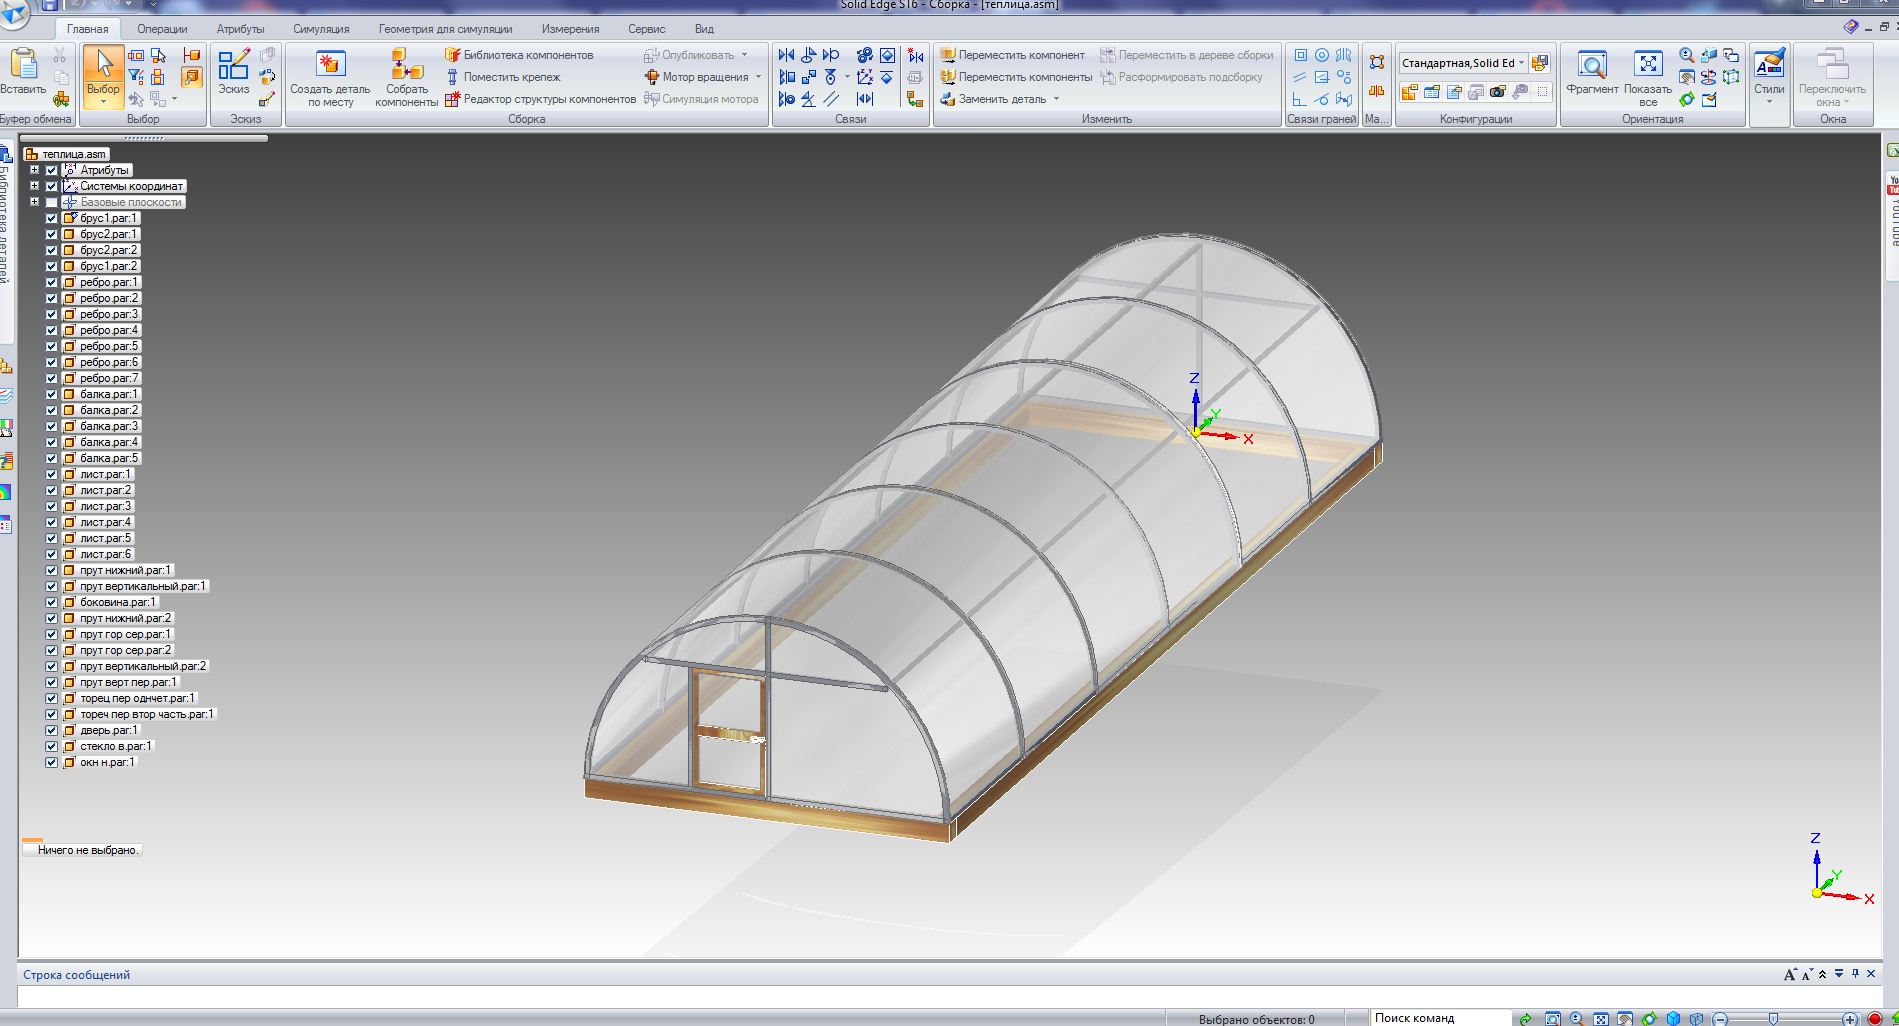1899x1026 pixels.
Task: Click the Zoom area (Фрагмент) icon
Action: pyautogui.click(x=1591, y=66)
